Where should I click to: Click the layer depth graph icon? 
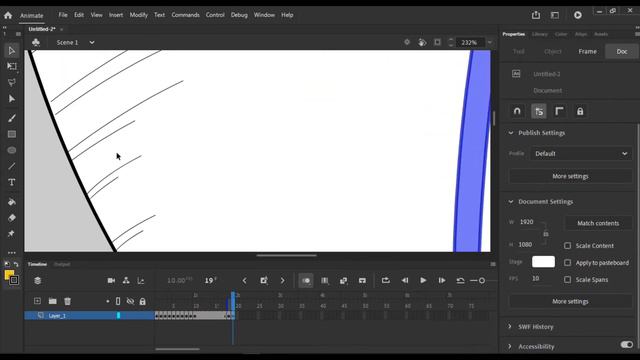pos(141,280)
